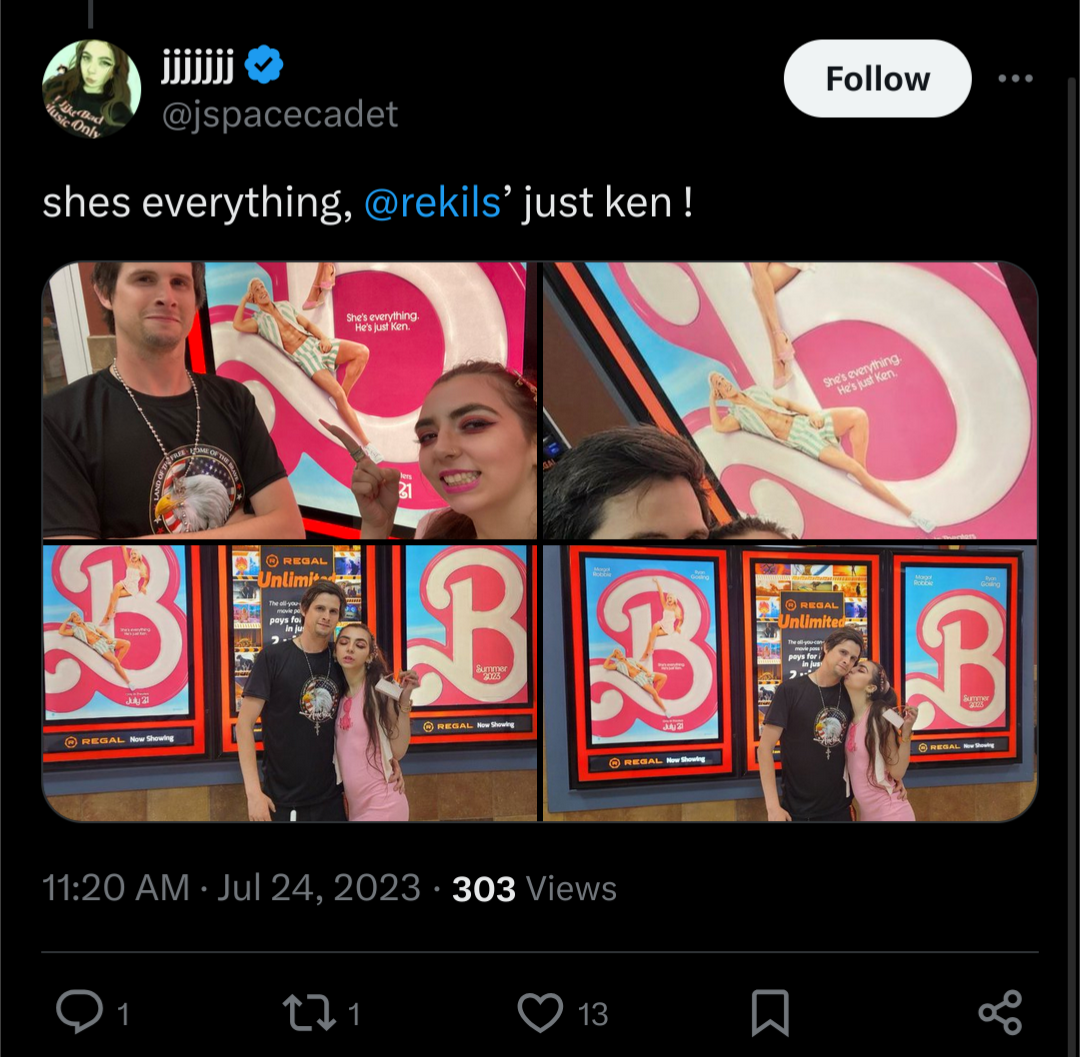Click the display name jjjjjjjj
Image resolution: width=1080 pixels, height=1057 pixels.
[x=197, y=66]
